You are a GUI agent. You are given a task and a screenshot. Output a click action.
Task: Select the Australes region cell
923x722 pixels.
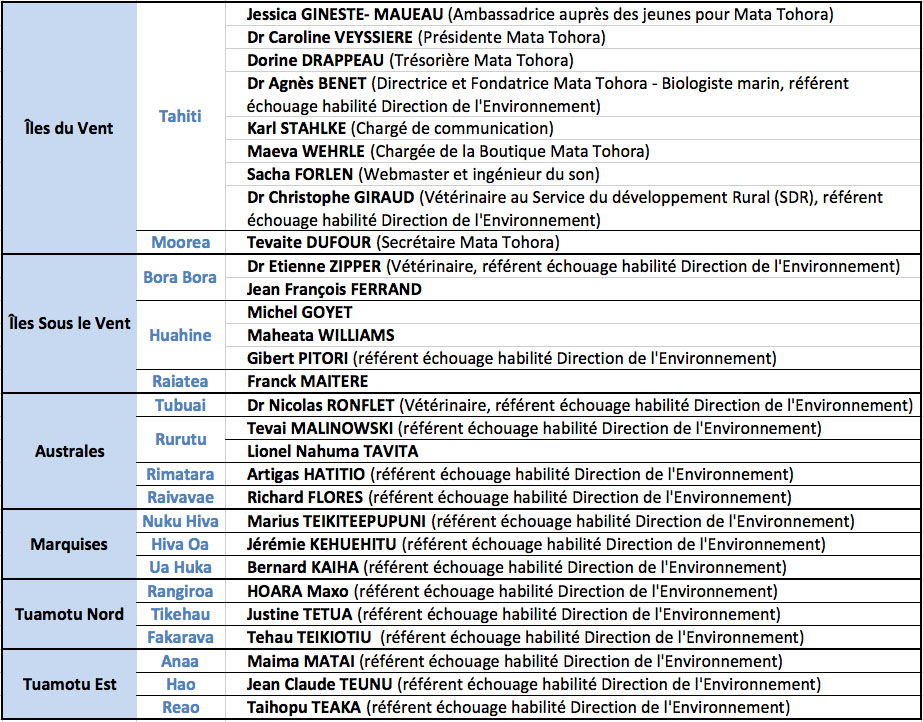tap(69, 451)
